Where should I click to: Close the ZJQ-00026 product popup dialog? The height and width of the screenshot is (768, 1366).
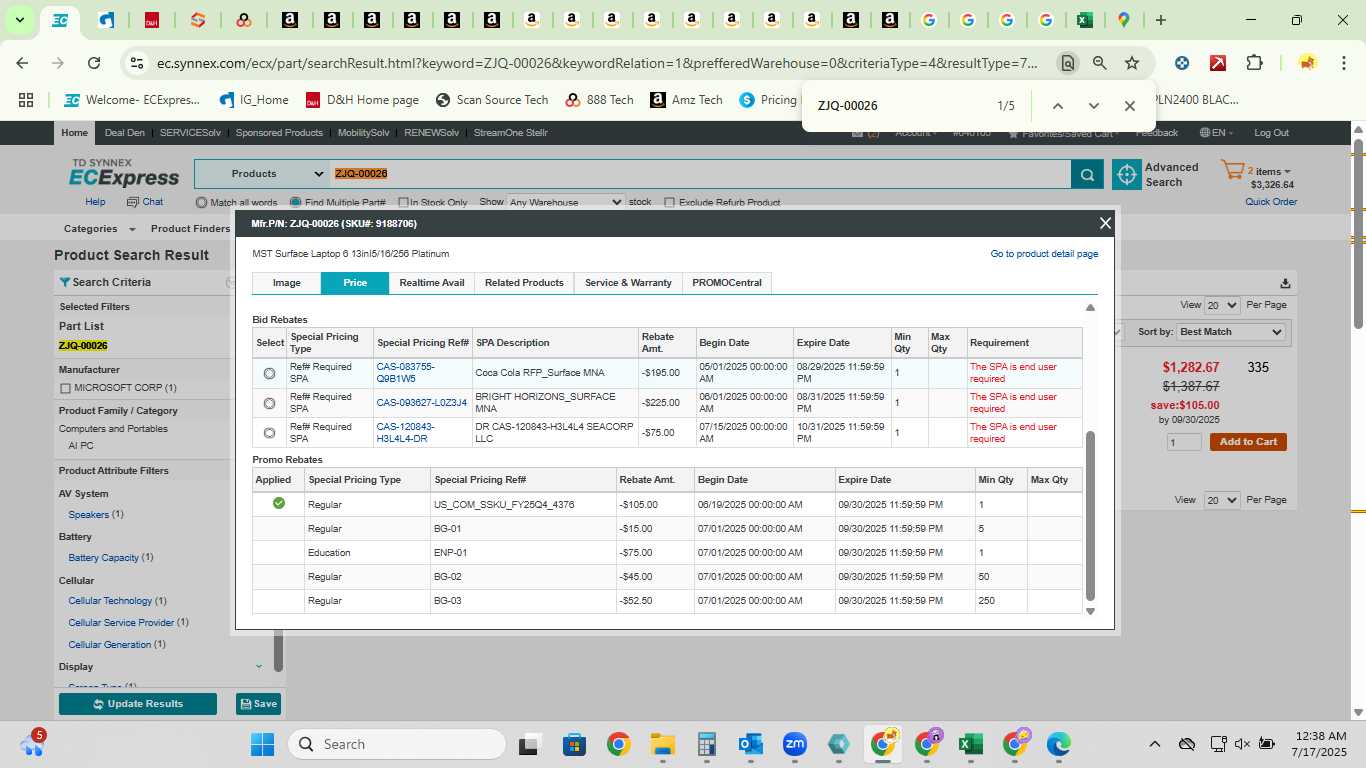pyautogui.click(x=1105, y=223)
